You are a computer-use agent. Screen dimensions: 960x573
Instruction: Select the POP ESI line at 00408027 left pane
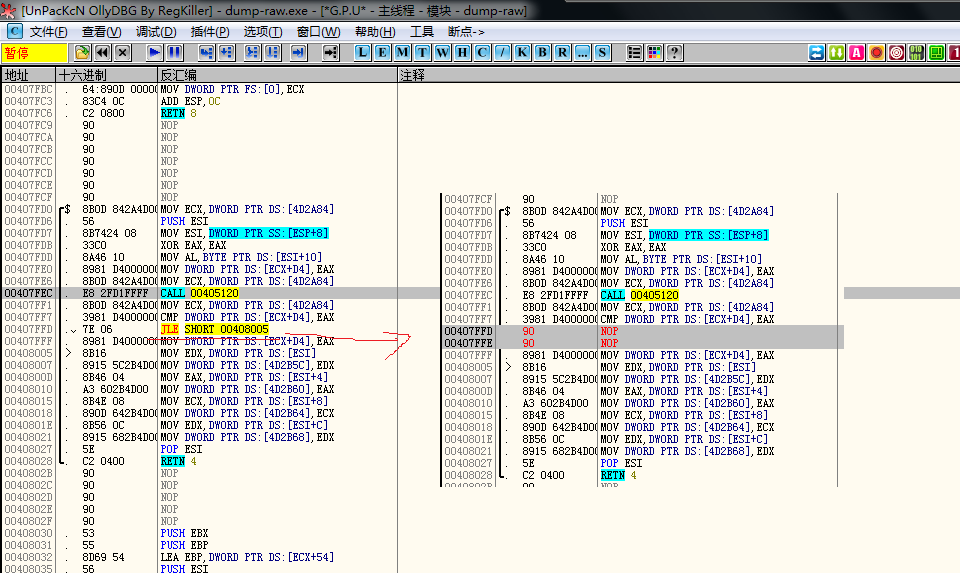coord(181,449)
